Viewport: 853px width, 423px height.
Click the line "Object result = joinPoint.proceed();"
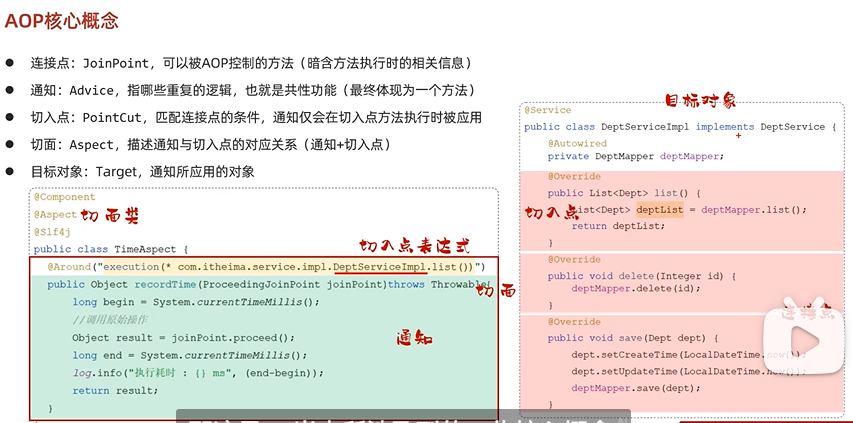pos(183,338)
